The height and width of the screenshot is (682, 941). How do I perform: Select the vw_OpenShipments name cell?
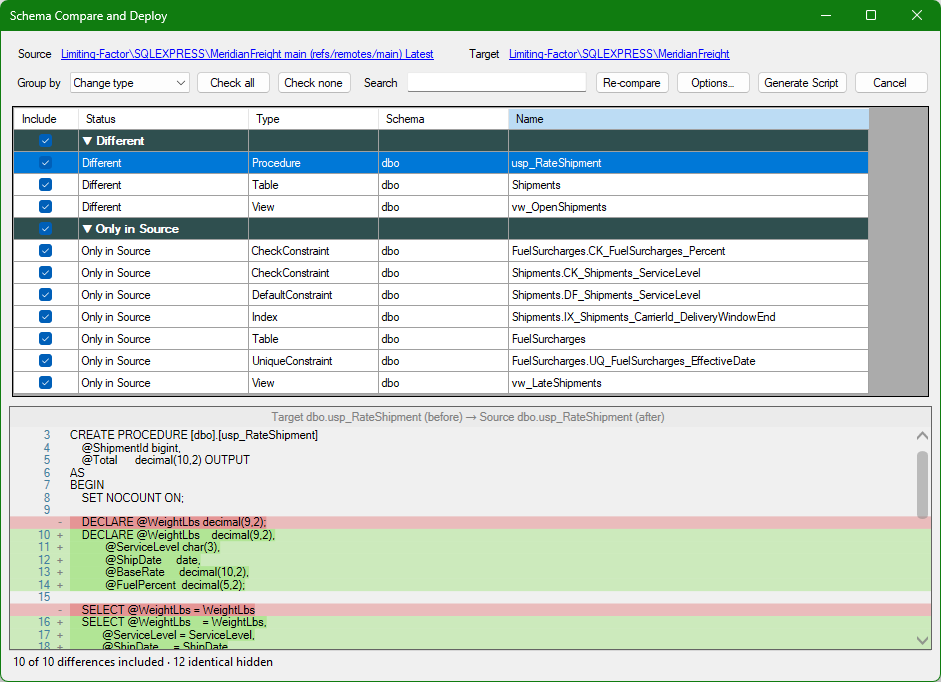[688, 207]
